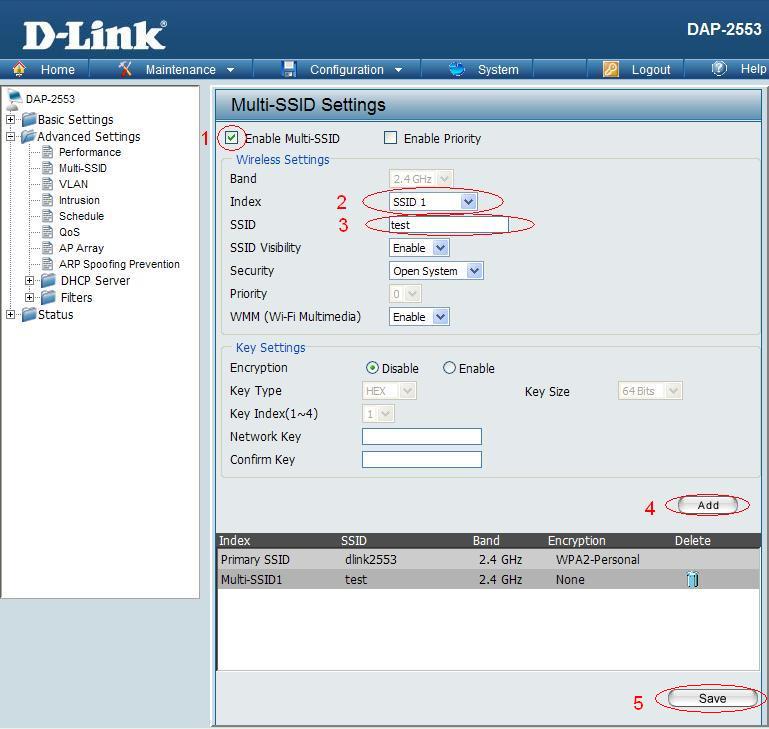Click the DAP-2553 device icon in tree
The width and height of the screenshot is (769, 729).
coord(13,99)
